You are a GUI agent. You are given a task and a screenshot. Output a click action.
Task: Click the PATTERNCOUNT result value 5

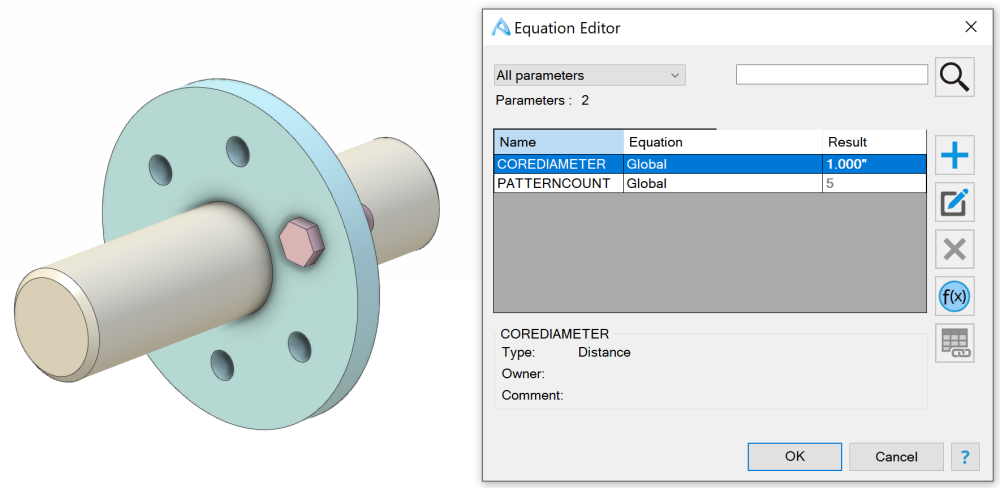point(830,184)
